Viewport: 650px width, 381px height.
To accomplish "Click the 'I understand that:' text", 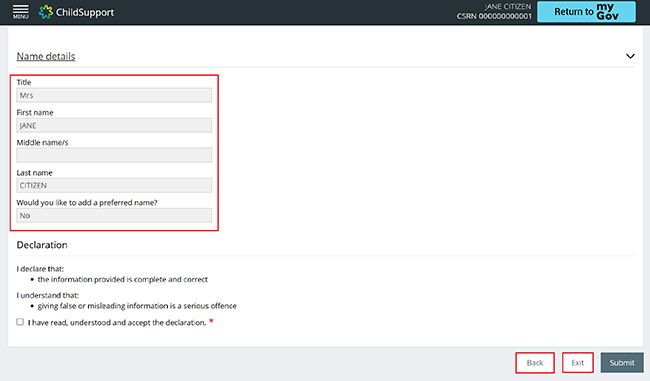I will pyautogui.click(x=48, y=295).
